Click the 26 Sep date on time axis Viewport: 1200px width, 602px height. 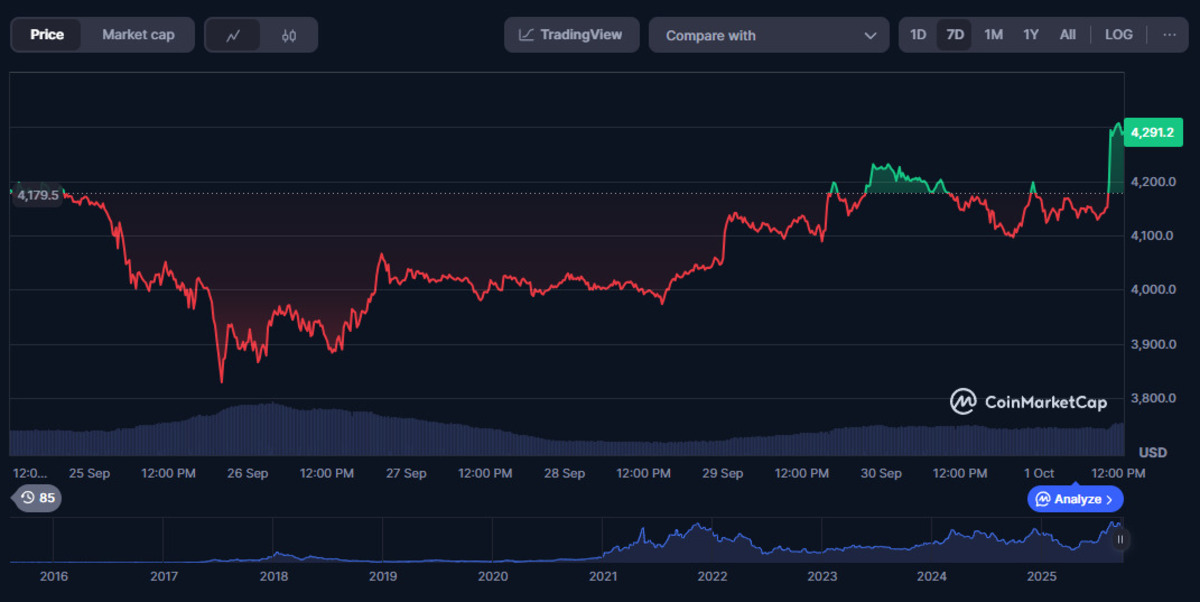(247, 473)
